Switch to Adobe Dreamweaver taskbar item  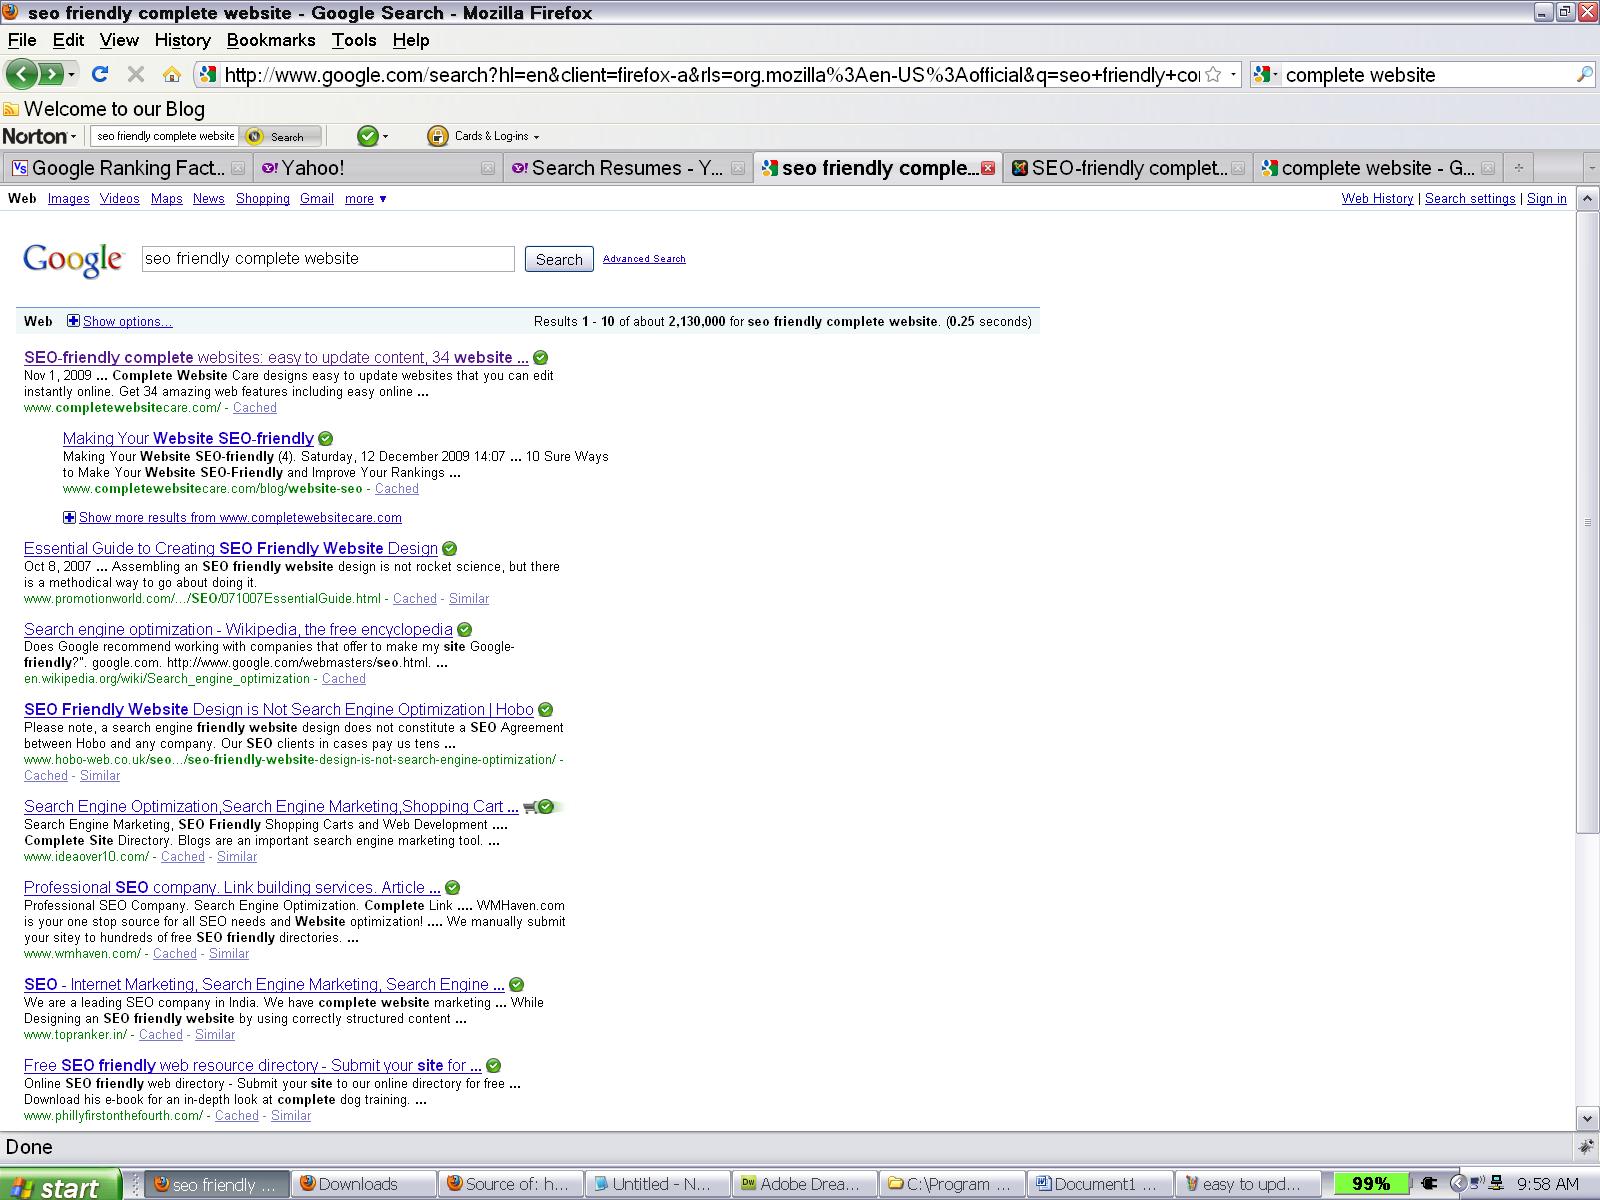(x=806, y=1185)
